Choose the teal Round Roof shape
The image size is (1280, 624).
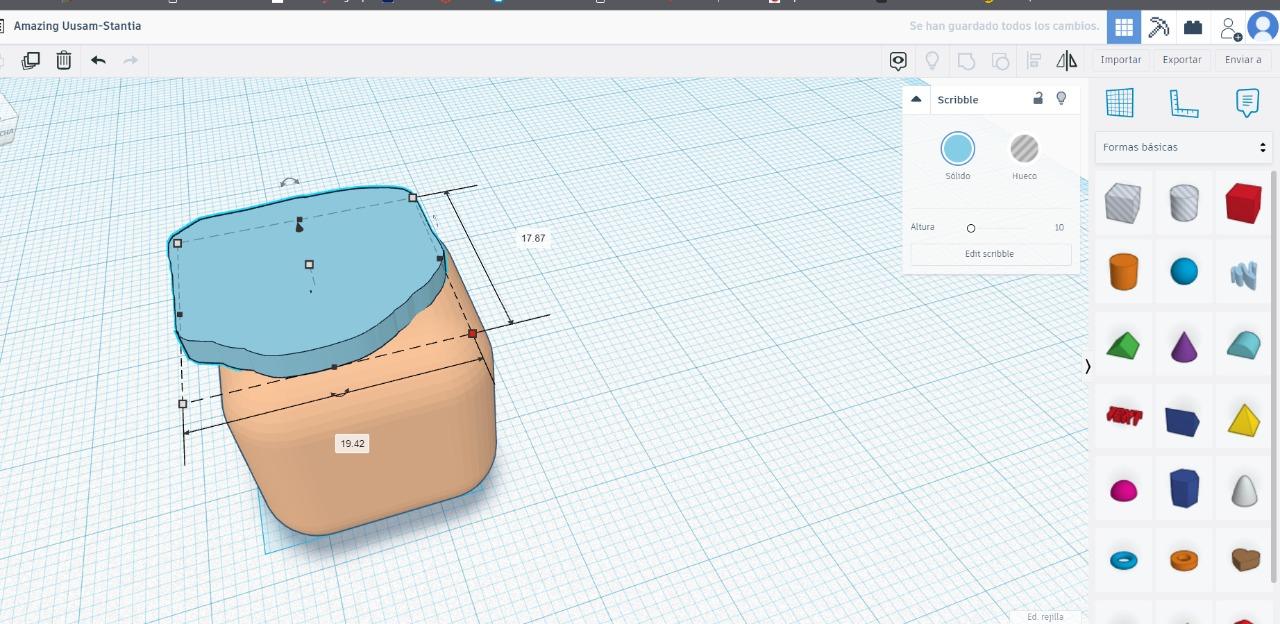pos(1244,345)
